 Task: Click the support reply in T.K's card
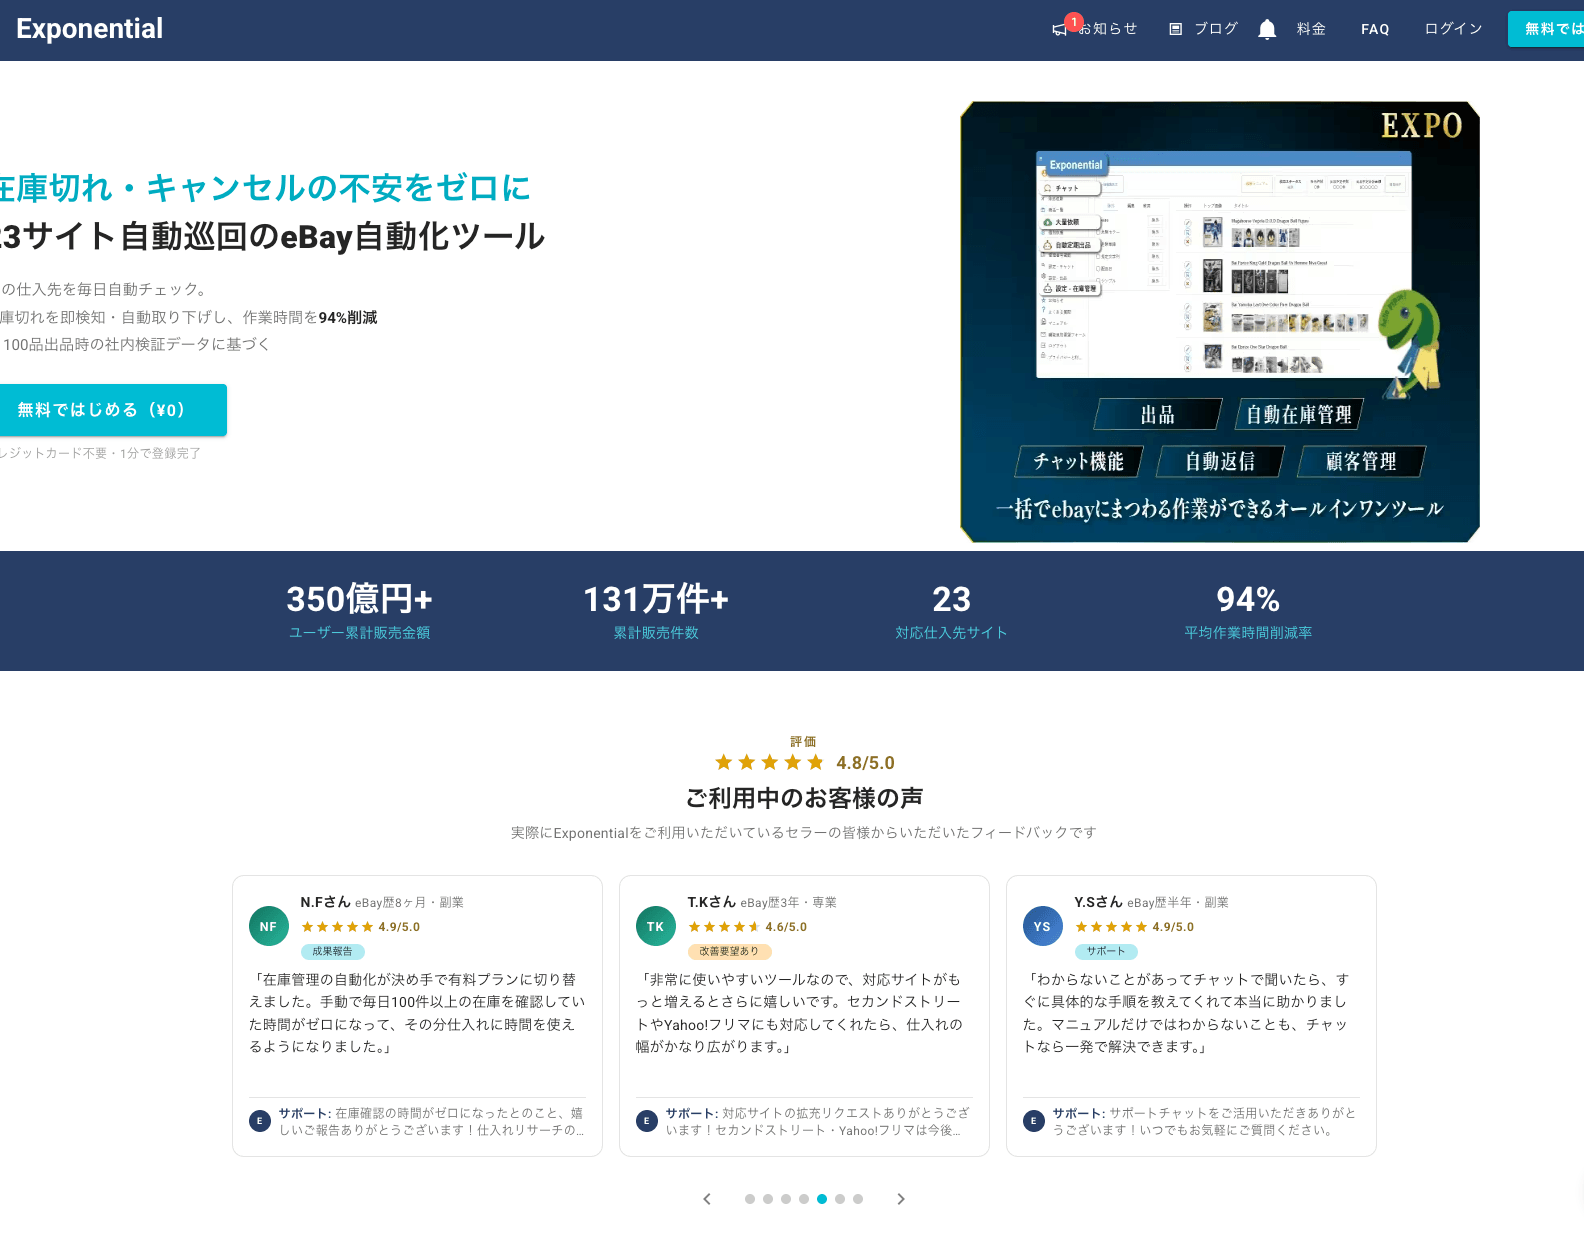coord(819,1121)
